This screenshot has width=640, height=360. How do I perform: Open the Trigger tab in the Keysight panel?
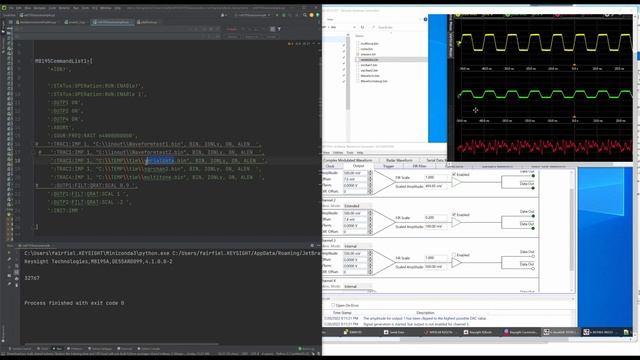389,166
